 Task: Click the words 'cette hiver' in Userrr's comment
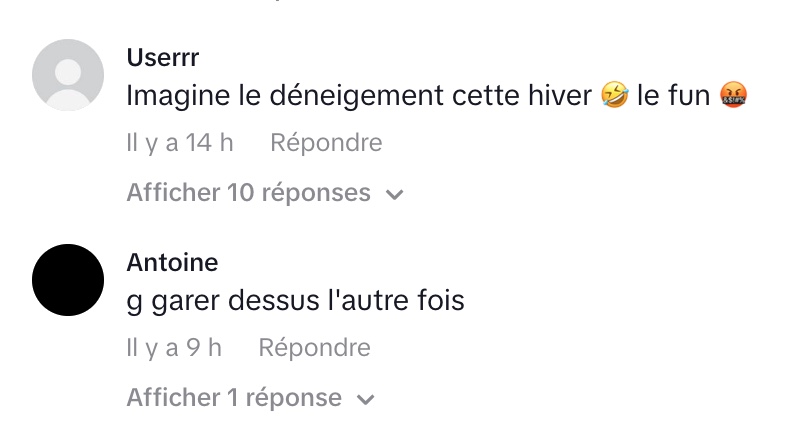pos(522,95)
